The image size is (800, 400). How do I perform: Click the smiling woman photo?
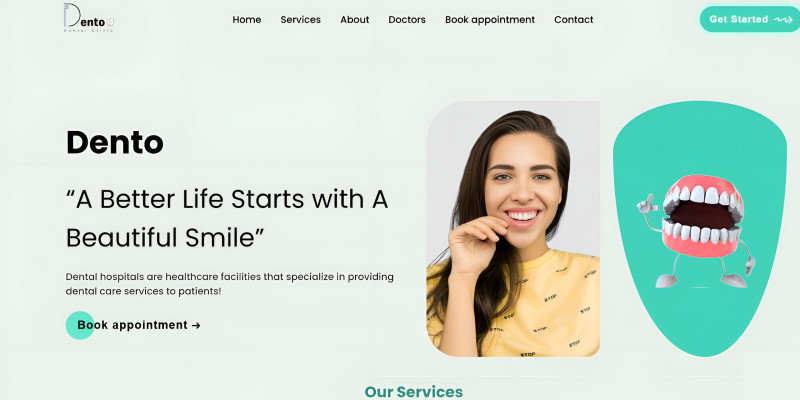513,229
